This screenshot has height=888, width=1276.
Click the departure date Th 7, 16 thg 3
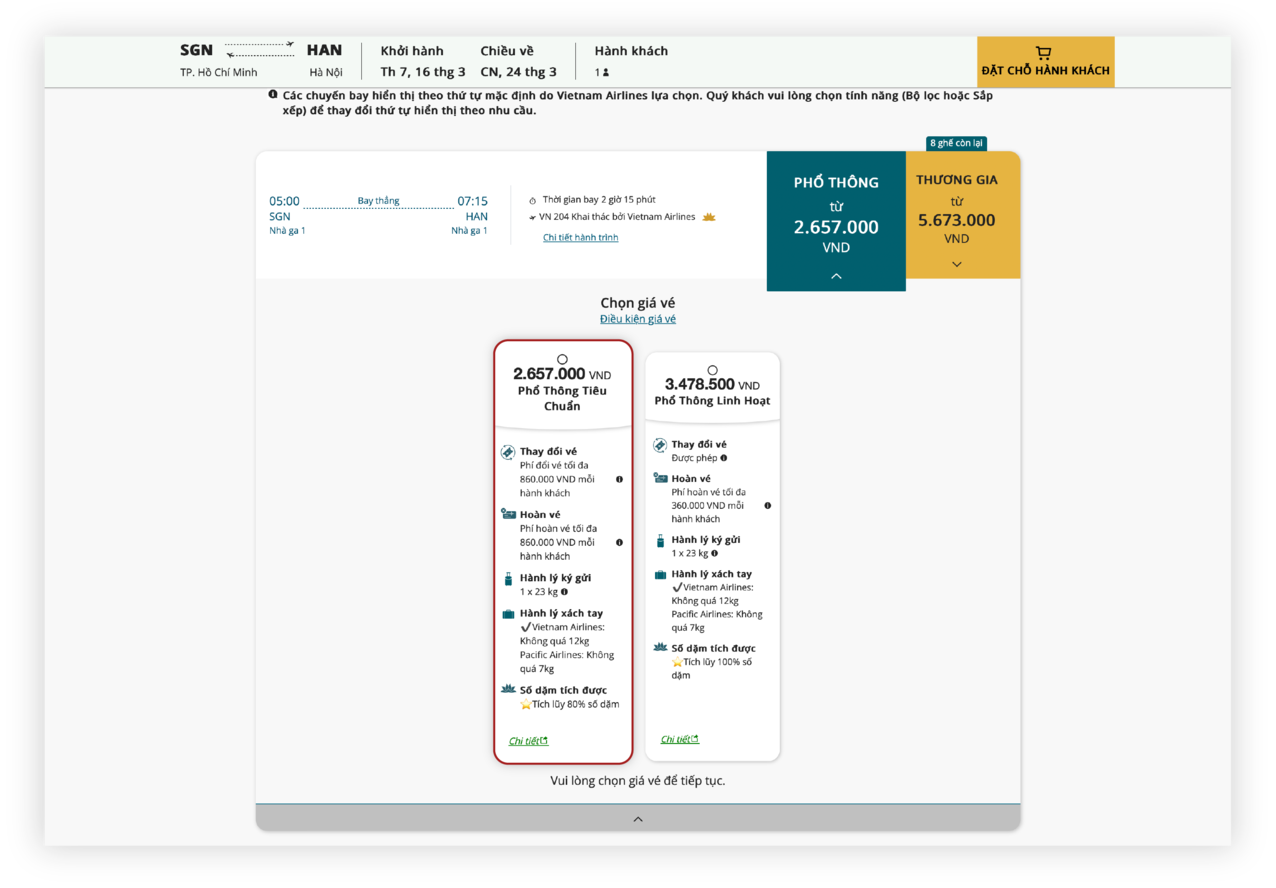click(423, 72)
